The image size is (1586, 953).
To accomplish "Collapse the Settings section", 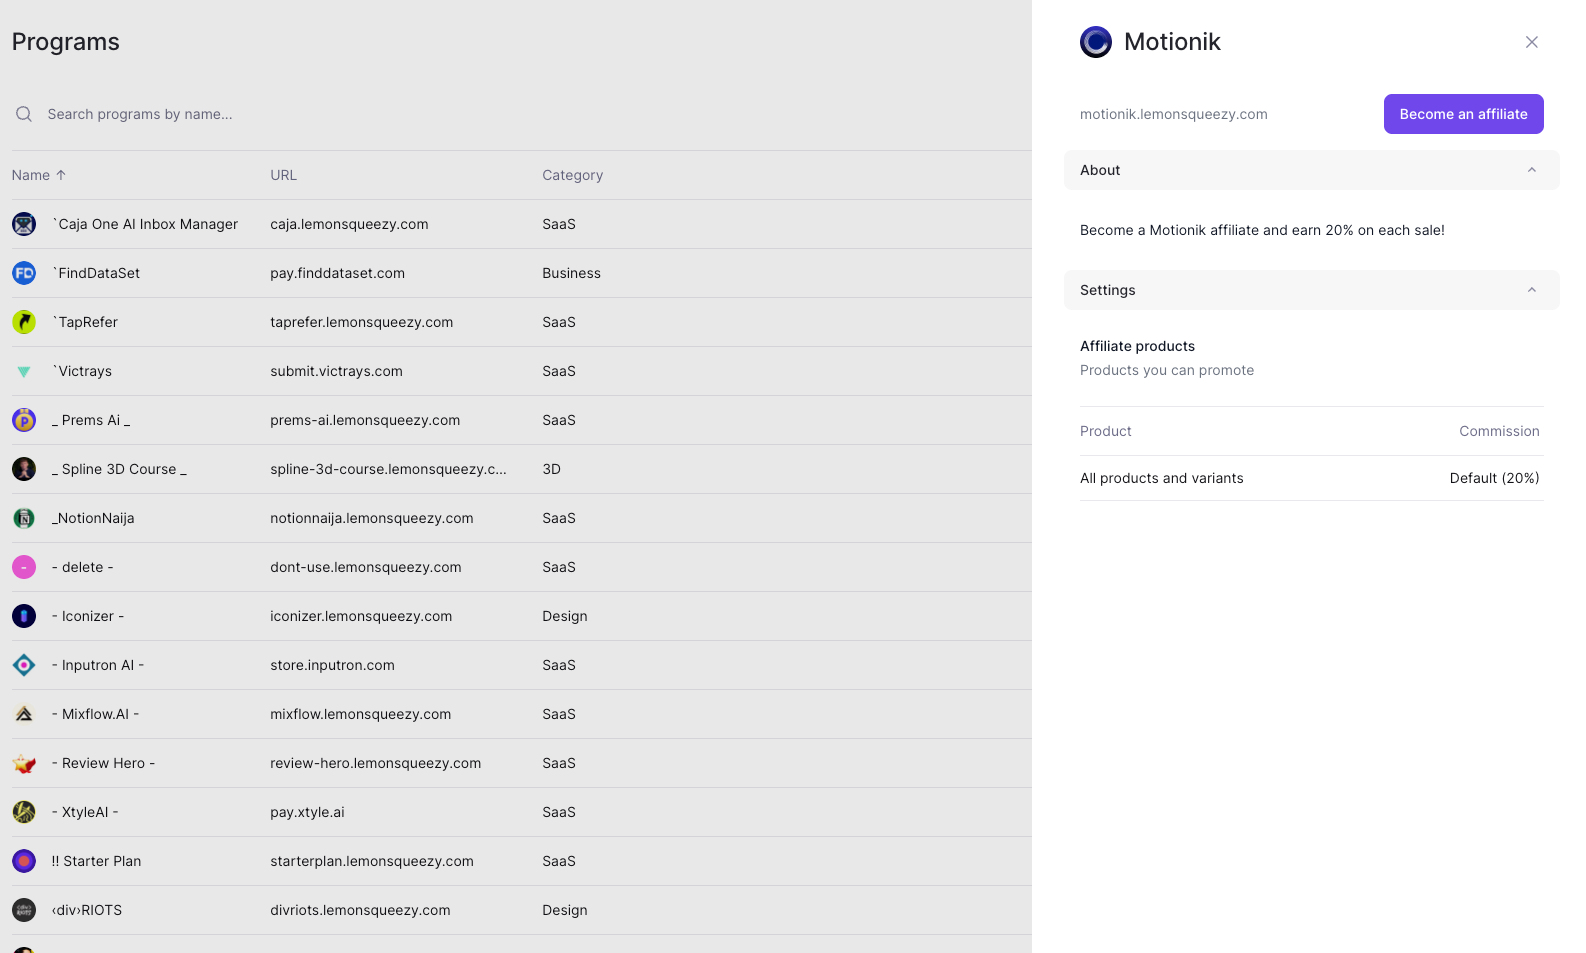I will 1531,290.
